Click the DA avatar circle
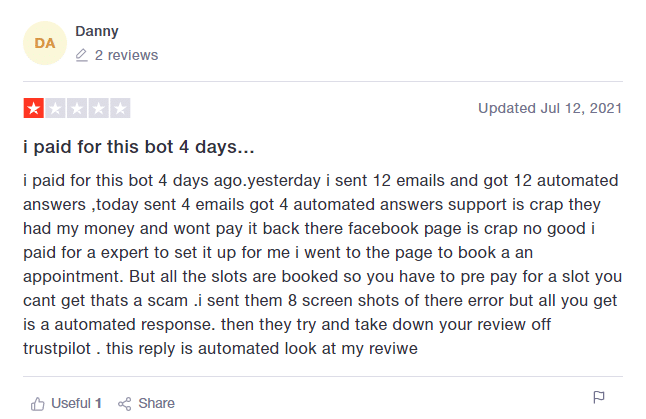Image resolution: width=646 pixels, height=419 pixels. [44, 43]
